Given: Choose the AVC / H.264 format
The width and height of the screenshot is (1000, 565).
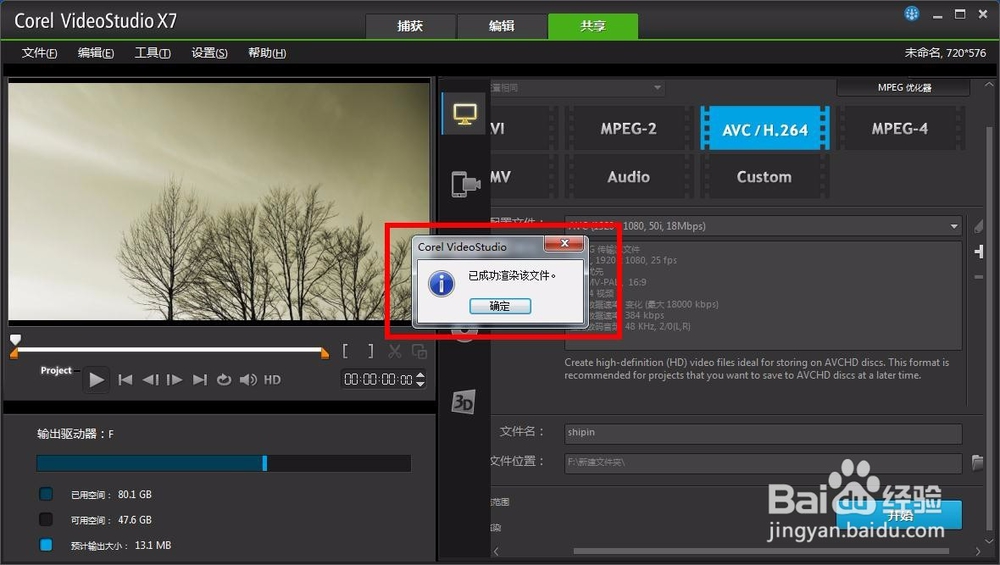Looking at the screenshot, I should 765,129.
